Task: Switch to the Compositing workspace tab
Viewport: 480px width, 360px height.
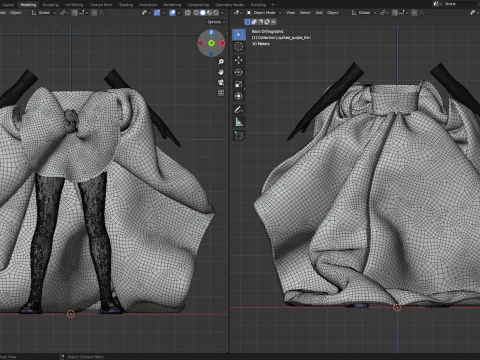Action: [198, 5]
